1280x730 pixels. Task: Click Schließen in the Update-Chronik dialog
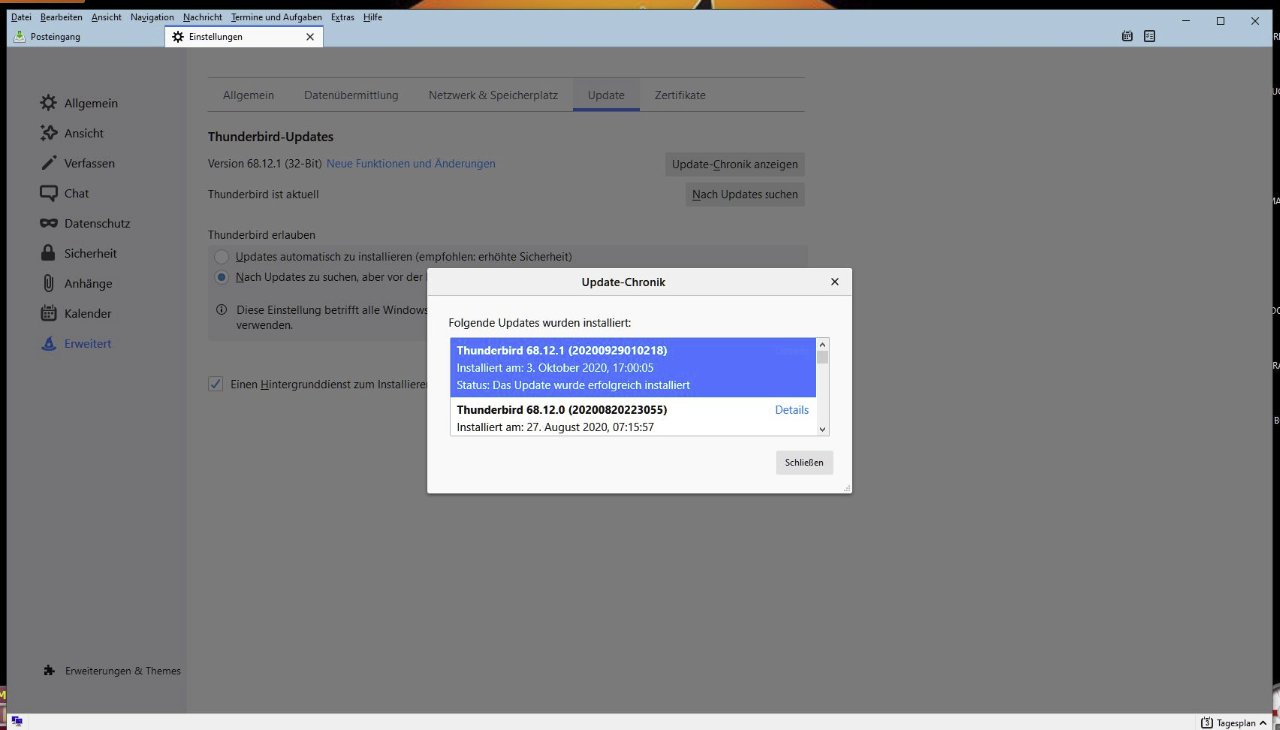[804, 463]
